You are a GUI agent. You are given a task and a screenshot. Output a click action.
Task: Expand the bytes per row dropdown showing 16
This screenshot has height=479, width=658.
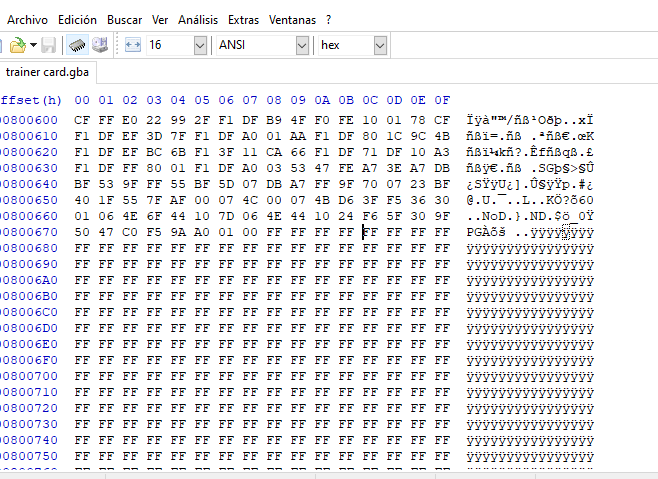[199, 45]
